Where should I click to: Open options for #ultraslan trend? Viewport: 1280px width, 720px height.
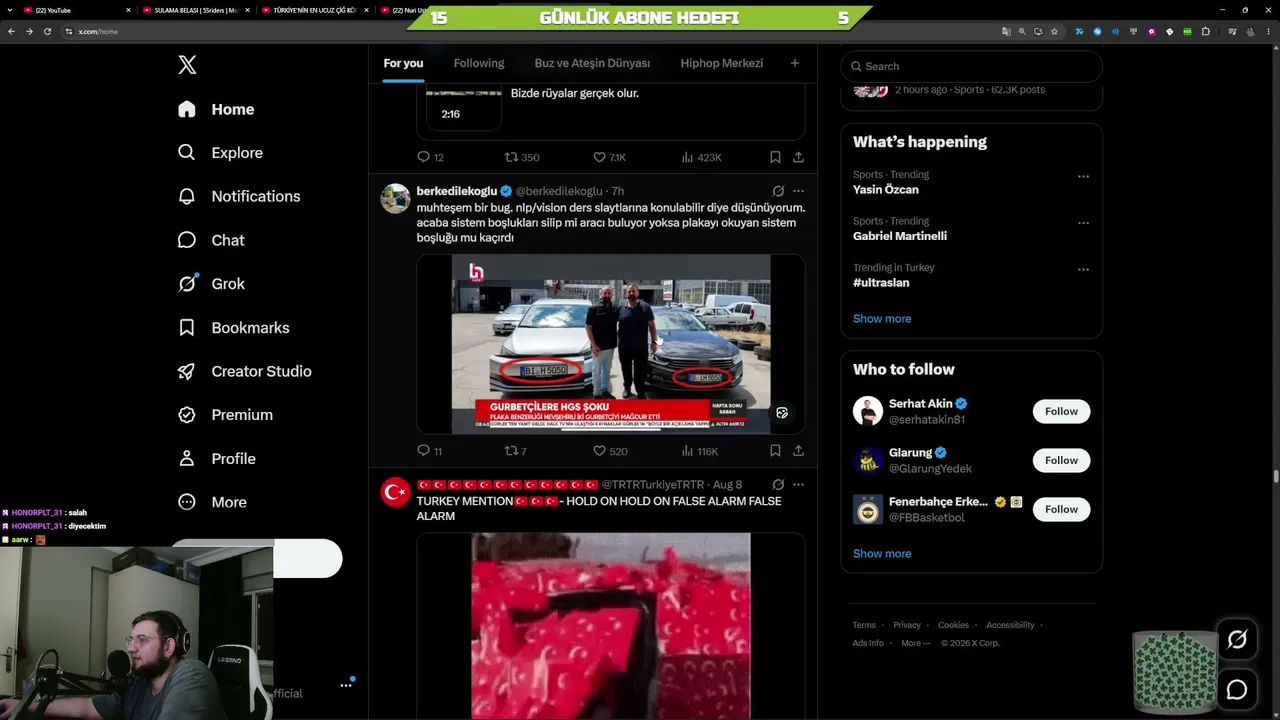click(1083, 269)
